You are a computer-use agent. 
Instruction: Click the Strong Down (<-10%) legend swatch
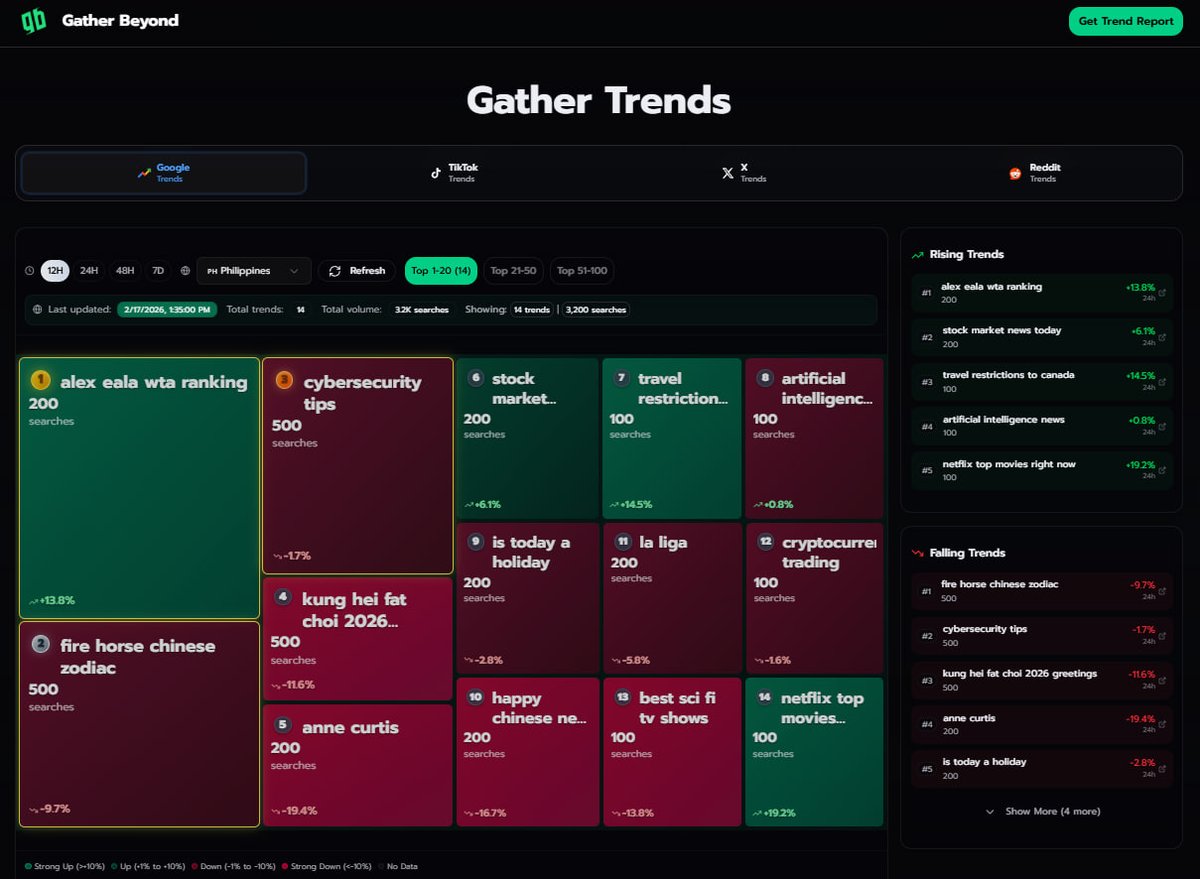(286, 866)
